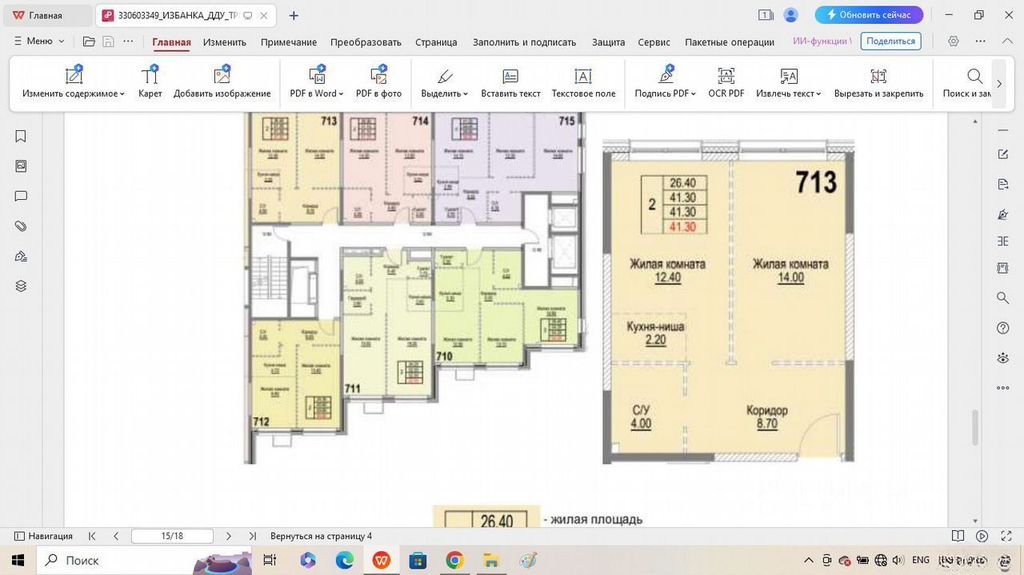
Task: Click Добавить изображение icon
Action: pyautogui.click(x=222, y=74)
